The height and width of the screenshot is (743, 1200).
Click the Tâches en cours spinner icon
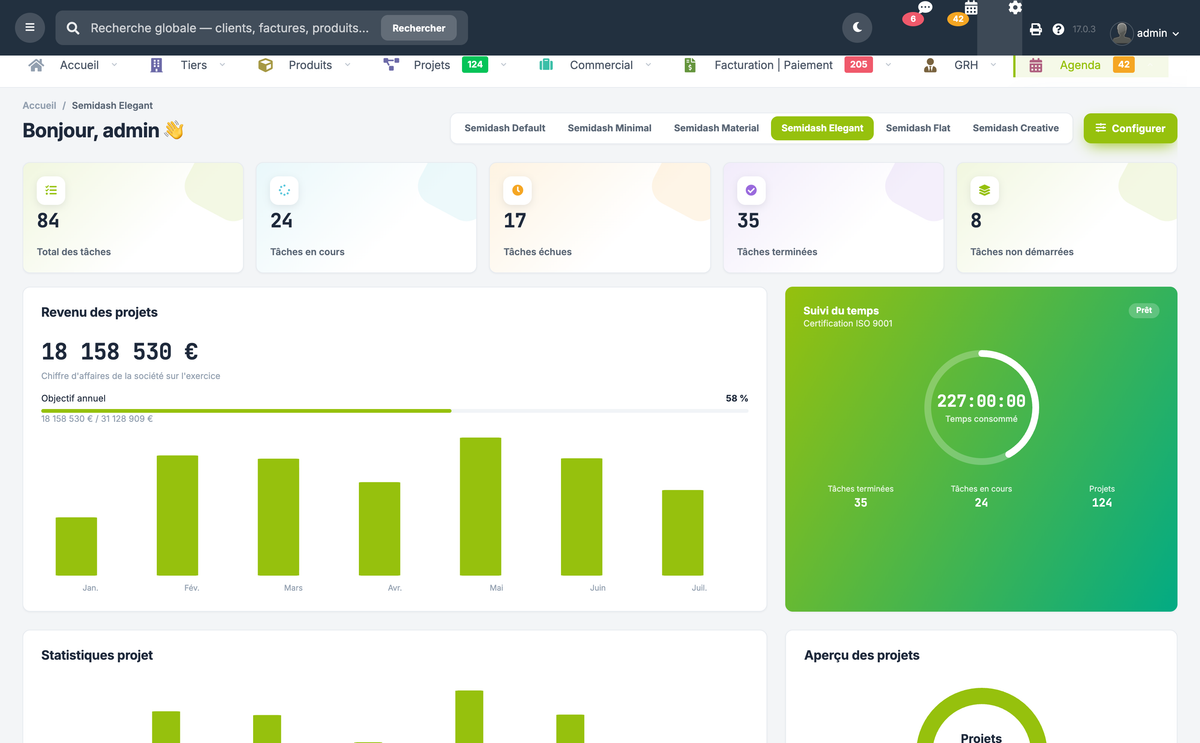coord(284,189)
